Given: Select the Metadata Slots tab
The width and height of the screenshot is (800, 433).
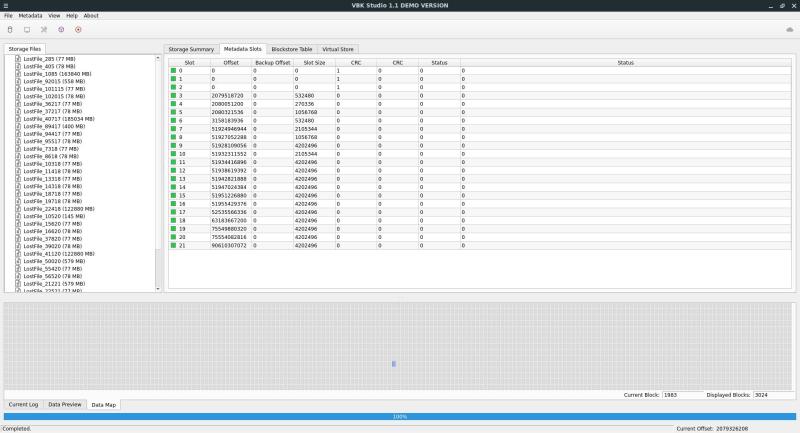Looking at the screenshot, I should (243, 49).
